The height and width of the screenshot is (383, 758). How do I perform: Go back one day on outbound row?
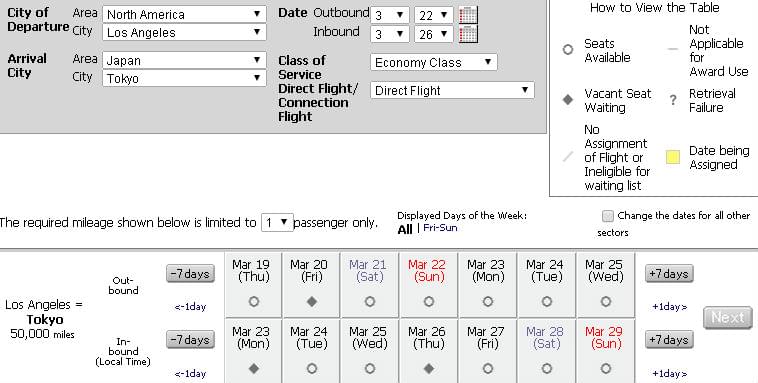coord(190,307)
